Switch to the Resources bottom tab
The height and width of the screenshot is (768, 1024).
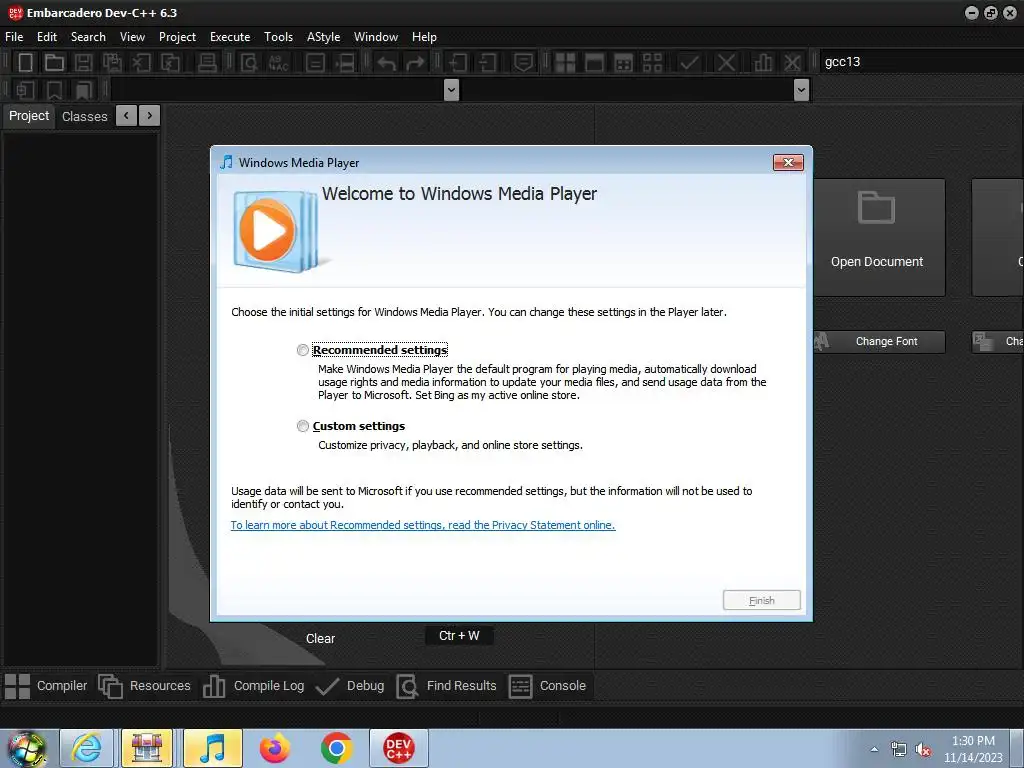[x=144, y=686]
